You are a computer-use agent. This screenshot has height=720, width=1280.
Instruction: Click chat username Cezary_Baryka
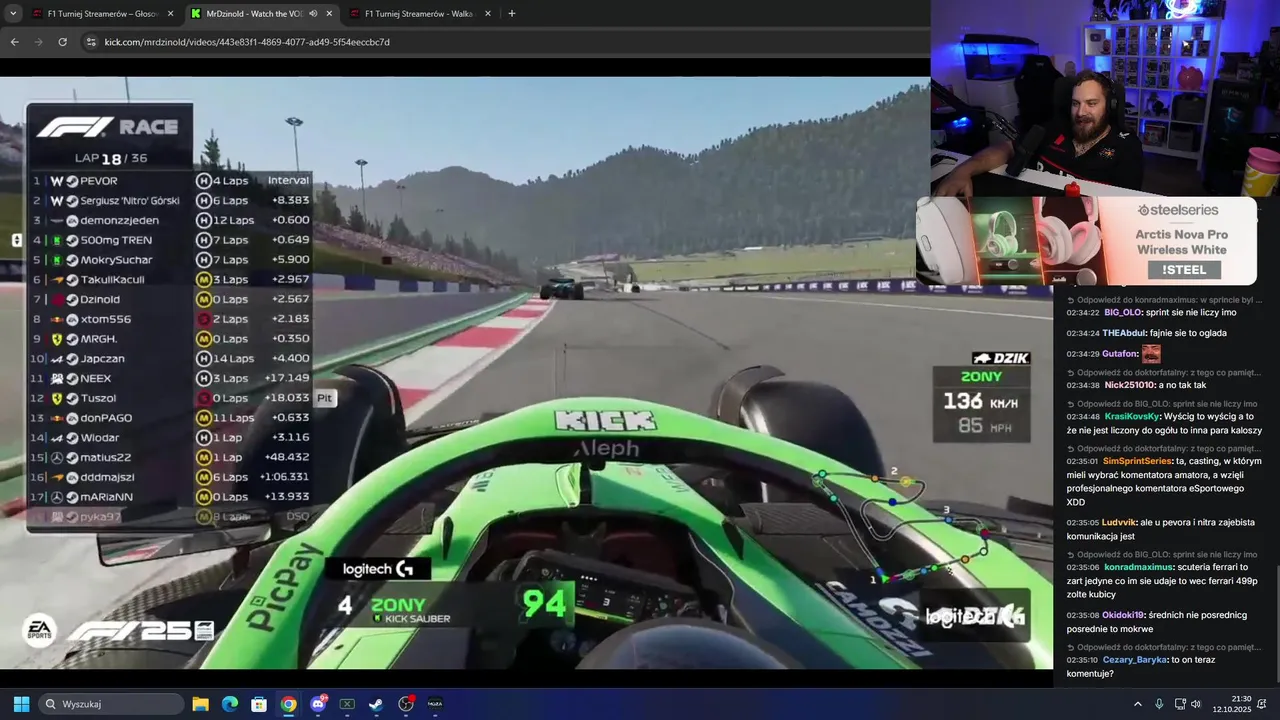tap(1137, 660)
